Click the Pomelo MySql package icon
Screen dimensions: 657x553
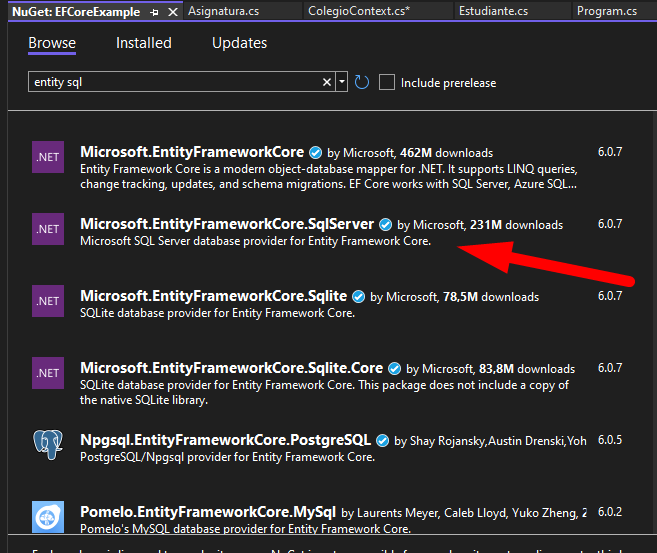pyautogui.click(x=48, y=517)
